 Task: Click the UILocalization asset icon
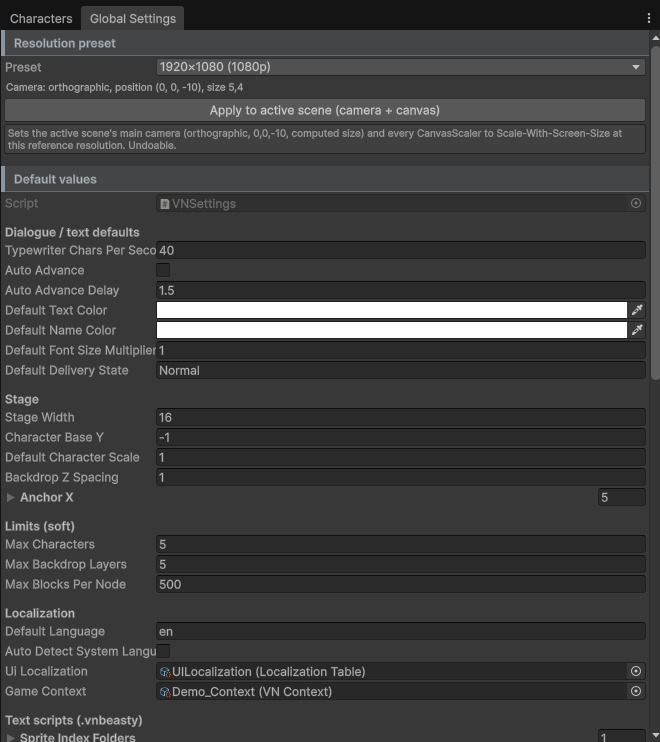click(165, 672)
